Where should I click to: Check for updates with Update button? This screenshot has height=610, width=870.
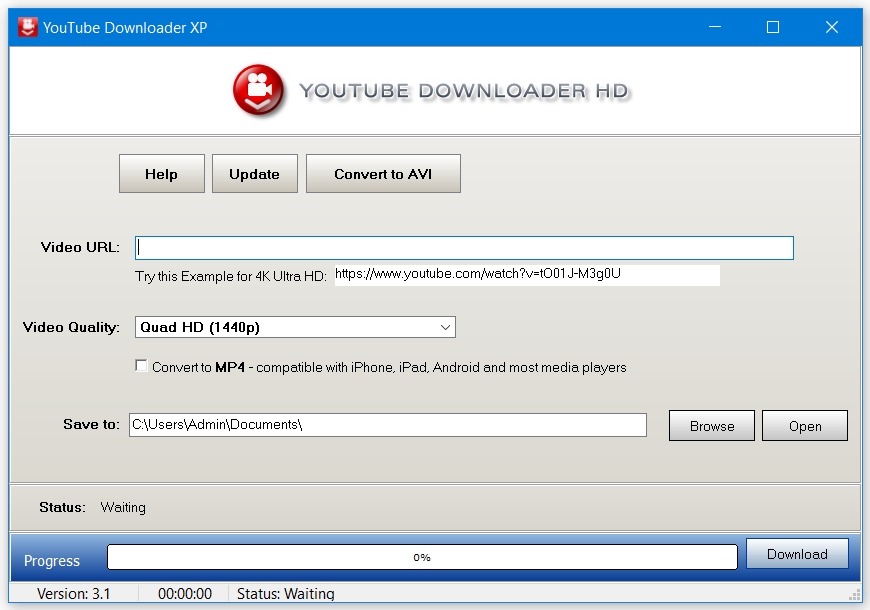[x=255, y=174]
